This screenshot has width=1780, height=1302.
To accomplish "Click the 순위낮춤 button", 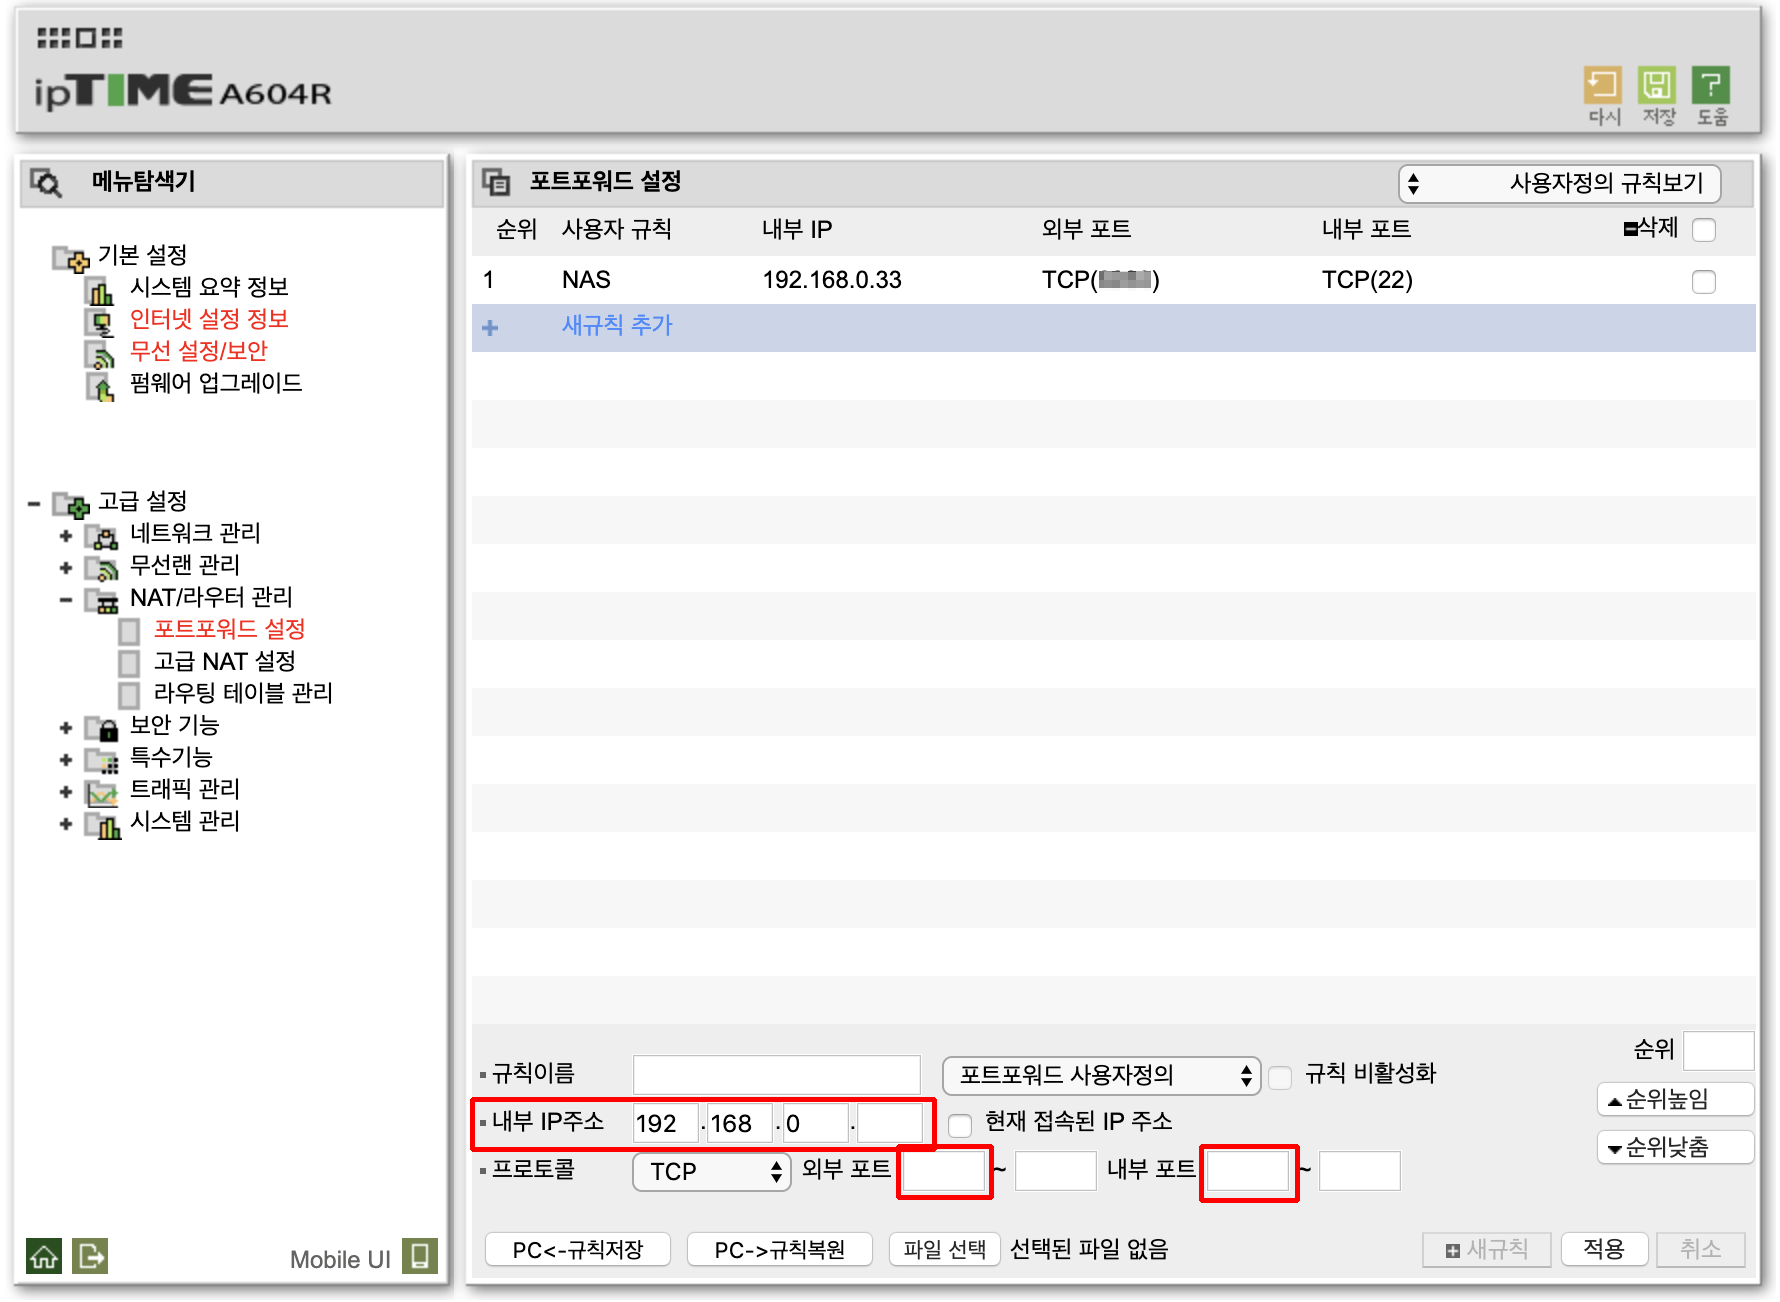I will 1676,1148.
